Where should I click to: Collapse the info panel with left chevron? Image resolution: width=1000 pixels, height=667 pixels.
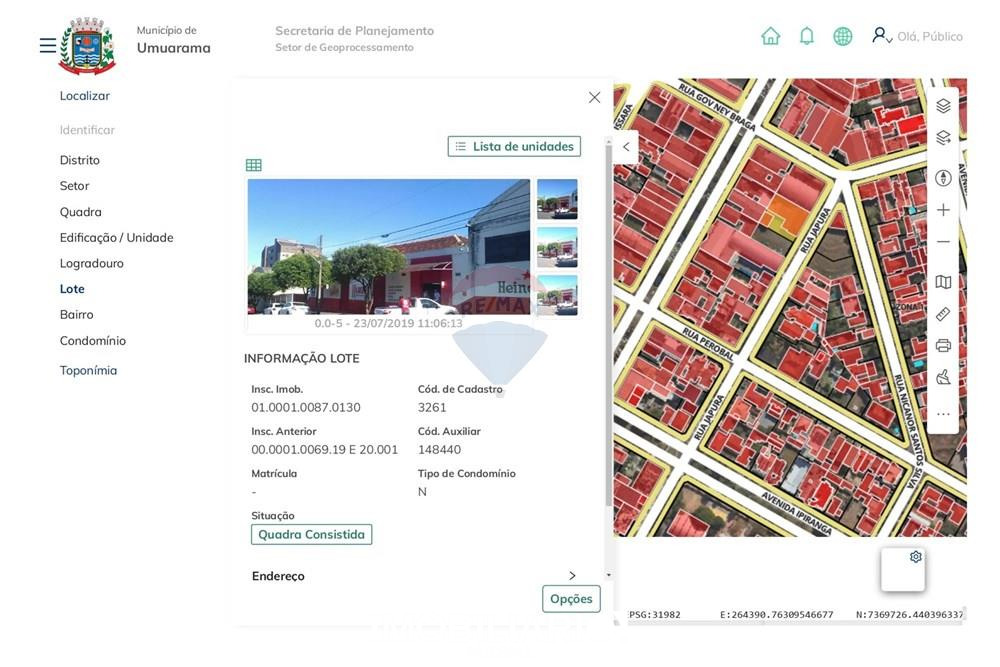point(626,147)
